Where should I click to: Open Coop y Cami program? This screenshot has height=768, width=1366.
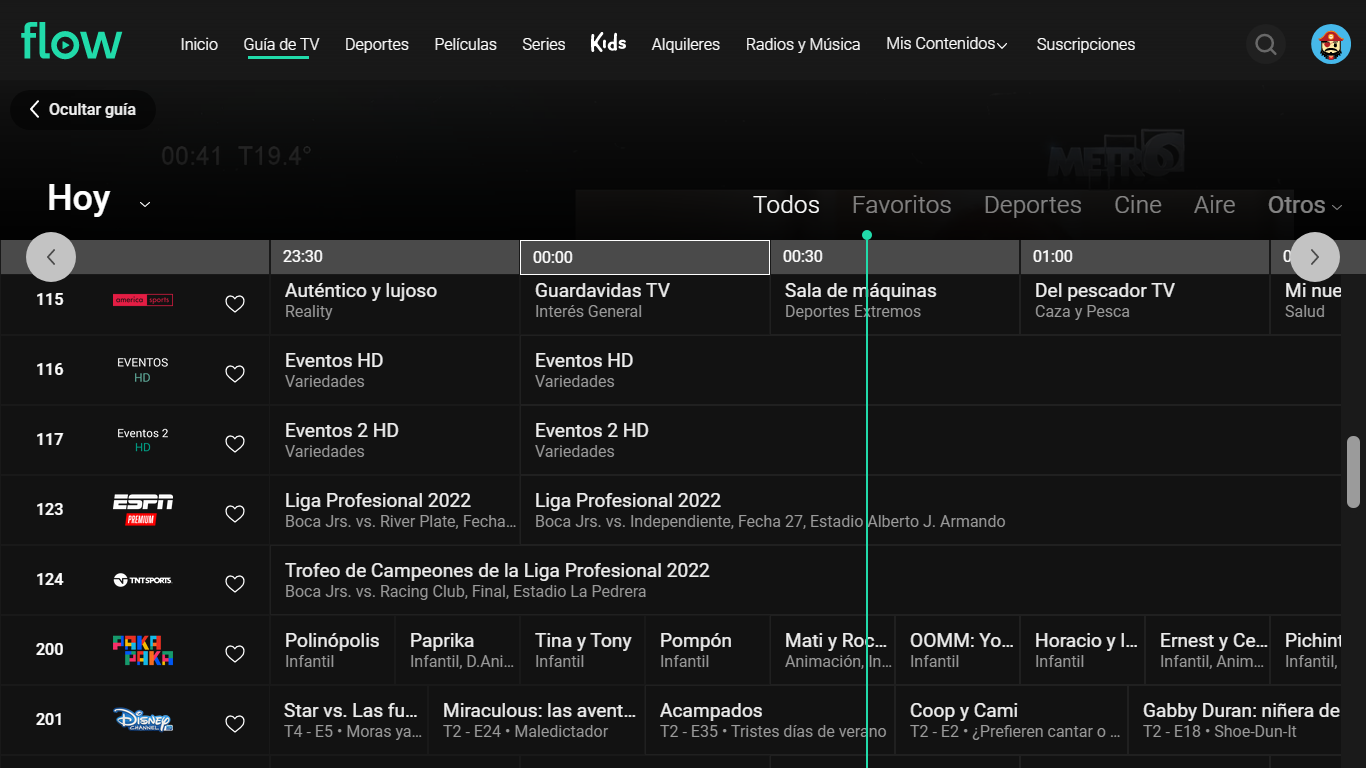(1011, 720)
